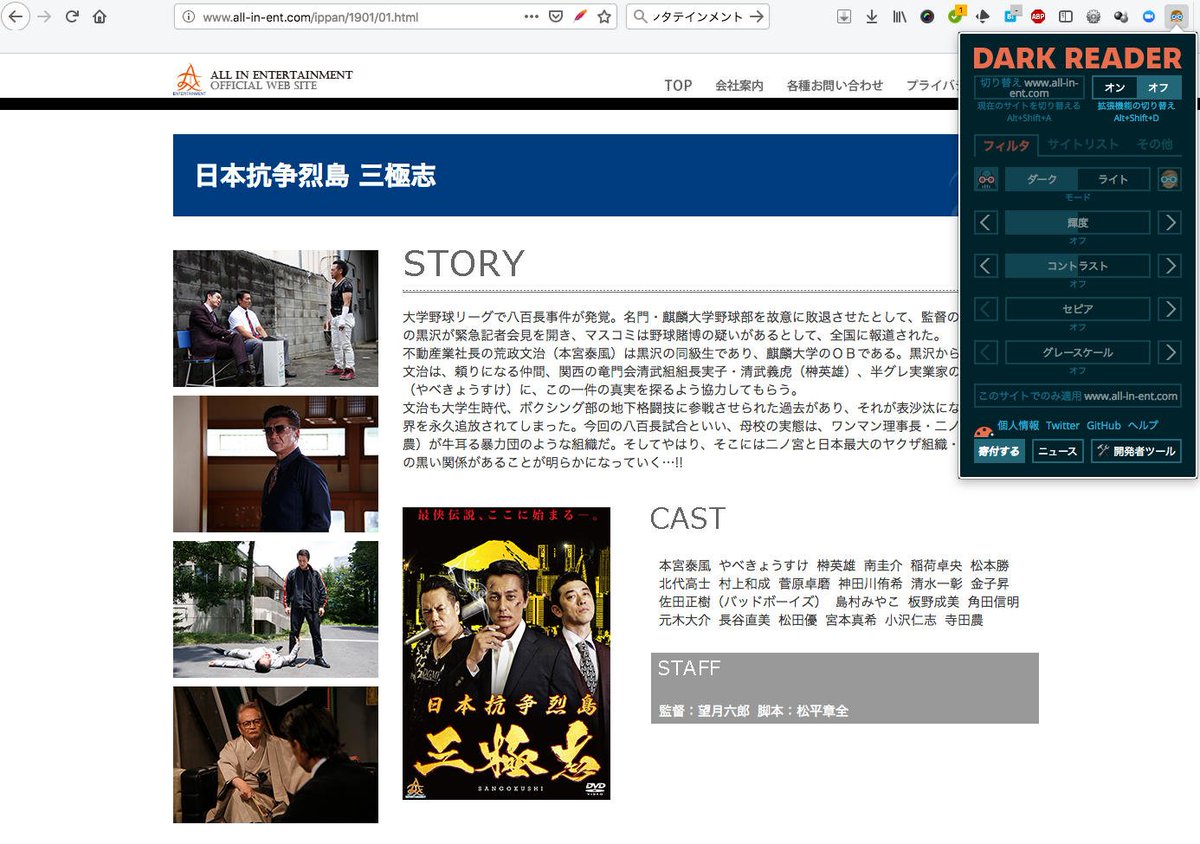Open the gray spheres extension icon
The width and height of the screenshot is (1200, 844).
pos(1121,17)
